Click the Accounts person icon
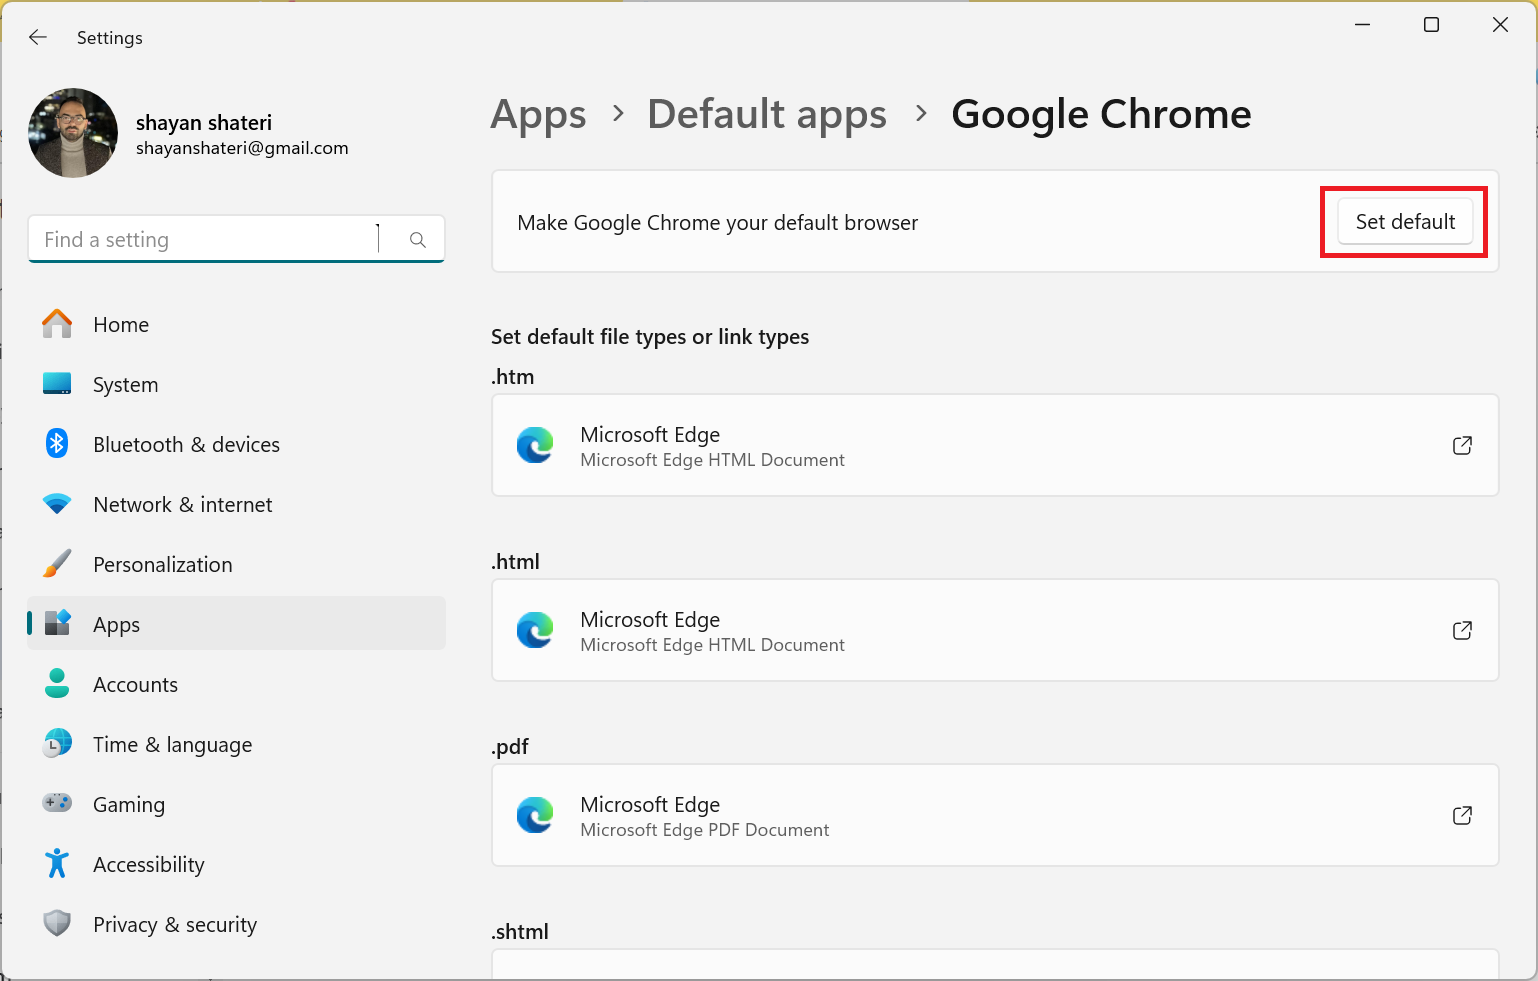 coord(57,683)
